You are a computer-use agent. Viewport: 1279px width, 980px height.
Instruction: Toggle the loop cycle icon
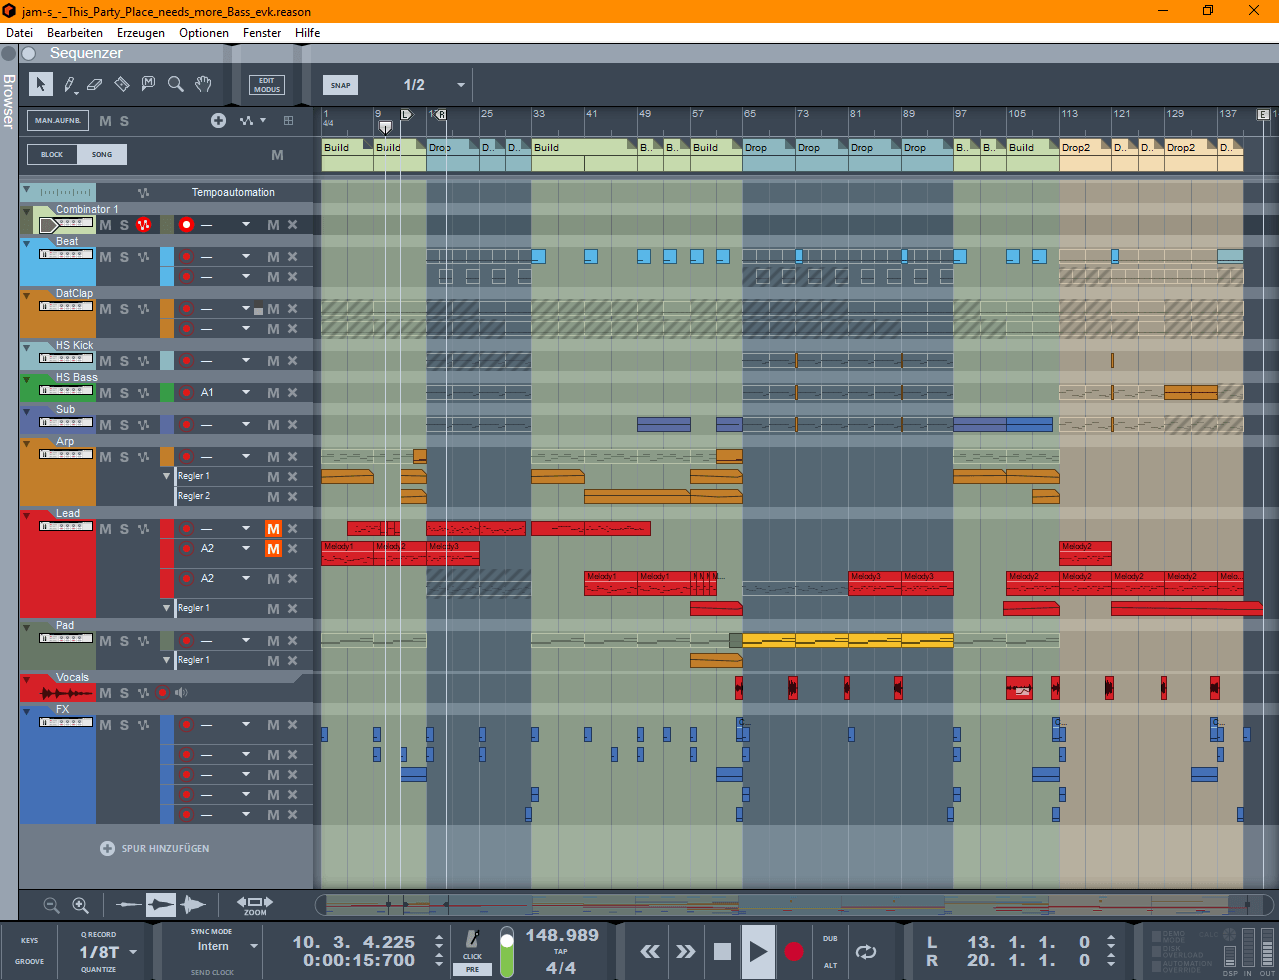(x=866, y=951)
